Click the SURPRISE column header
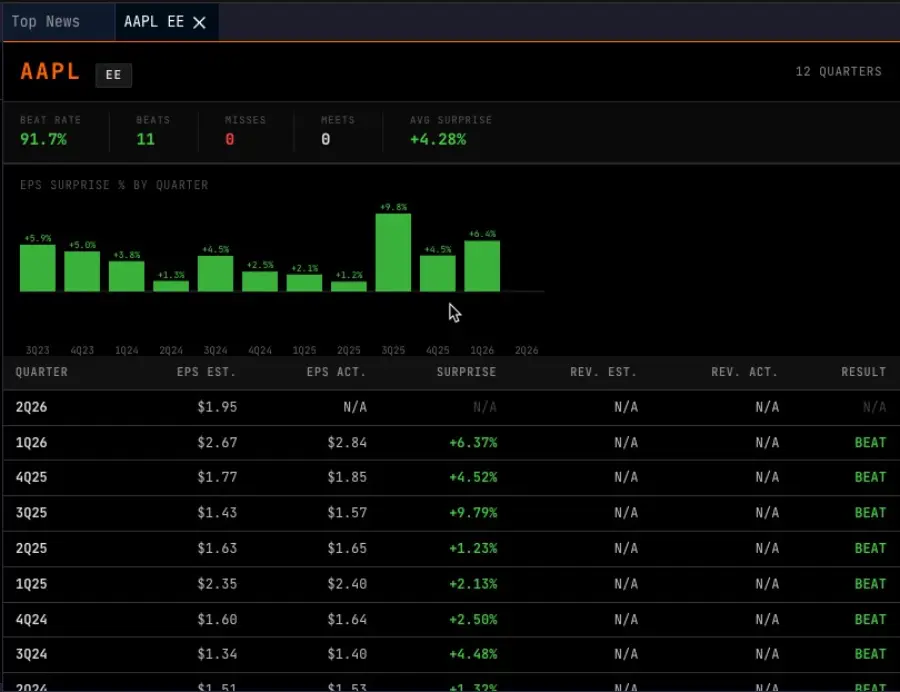The width and height of the screenshot is (900, 692). click(x=465, y=371)
